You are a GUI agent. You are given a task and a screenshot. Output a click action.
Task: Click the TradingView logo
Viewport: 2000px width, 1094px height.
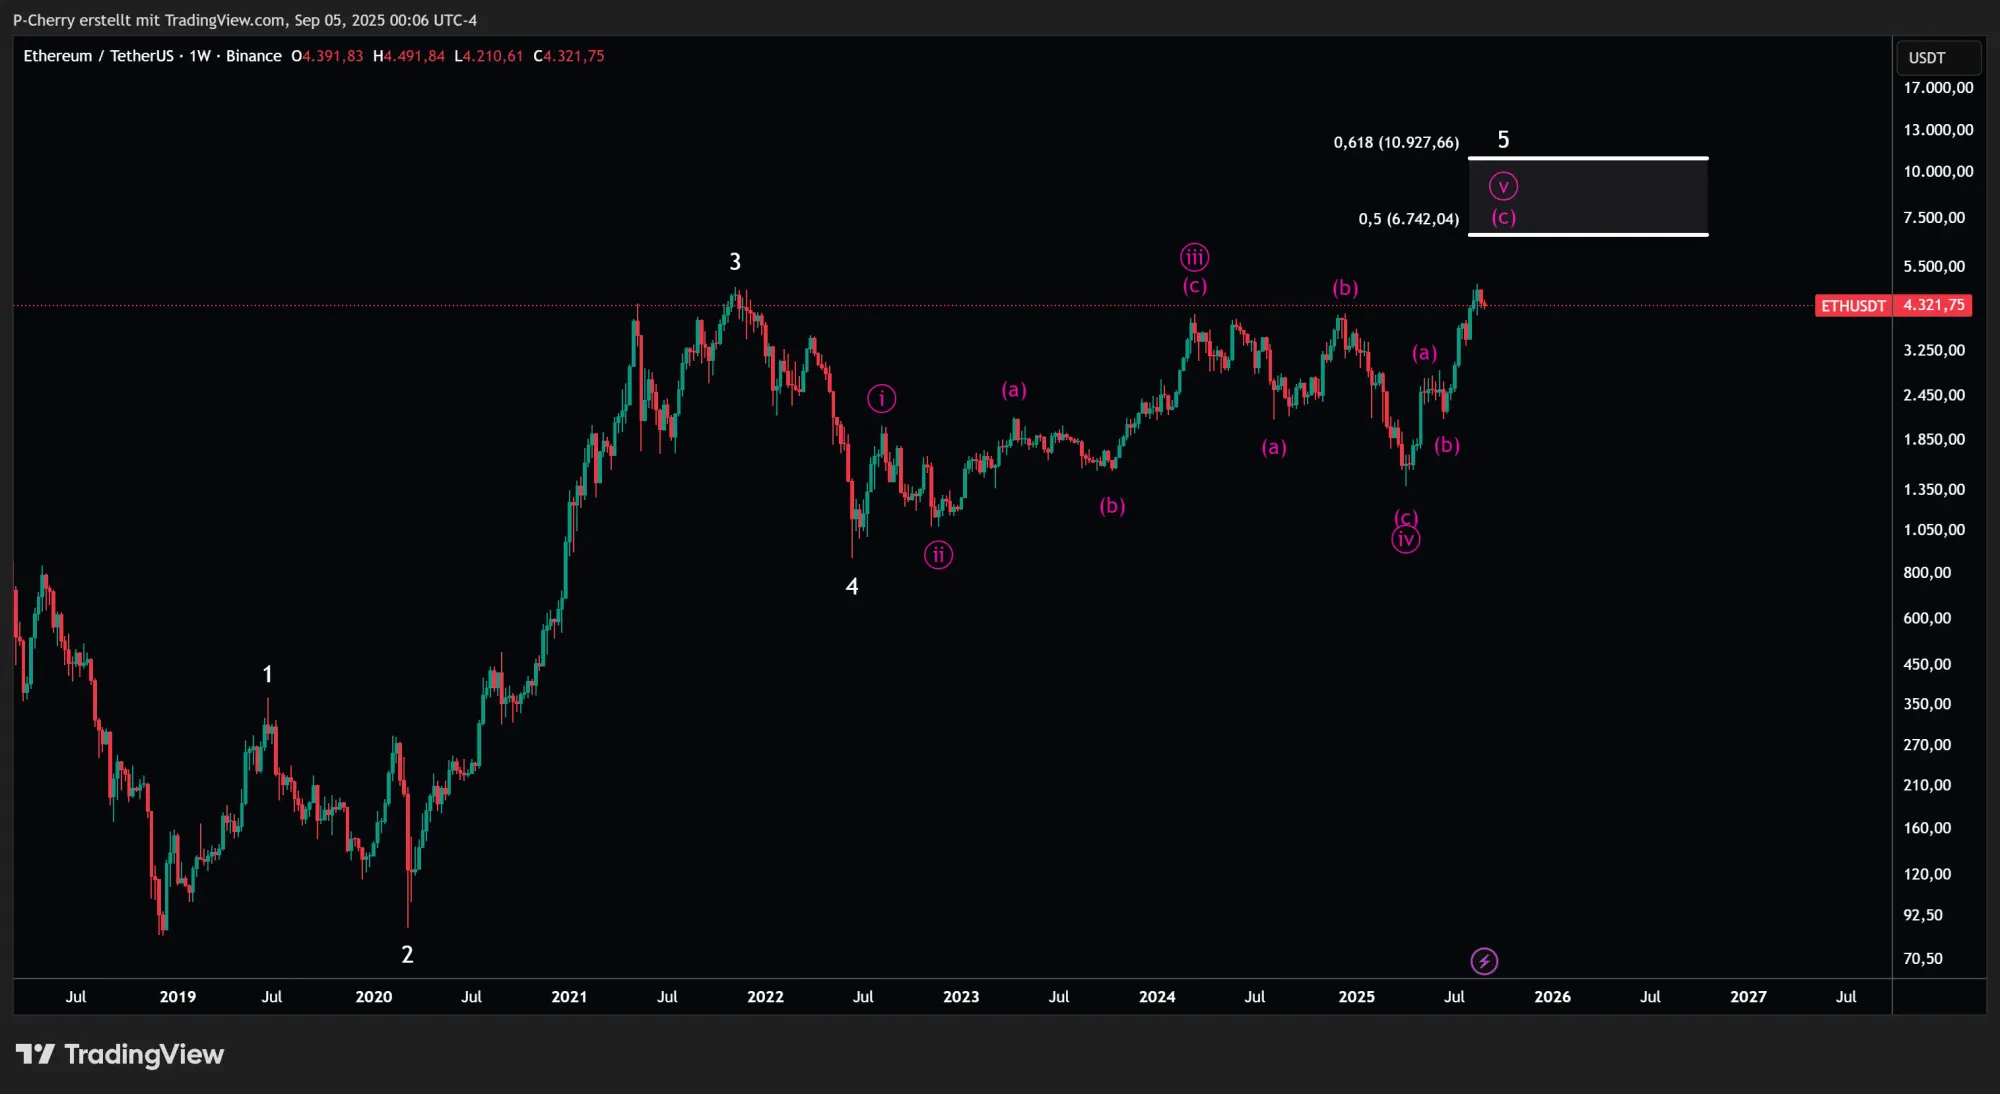(x=120, y=1054)
